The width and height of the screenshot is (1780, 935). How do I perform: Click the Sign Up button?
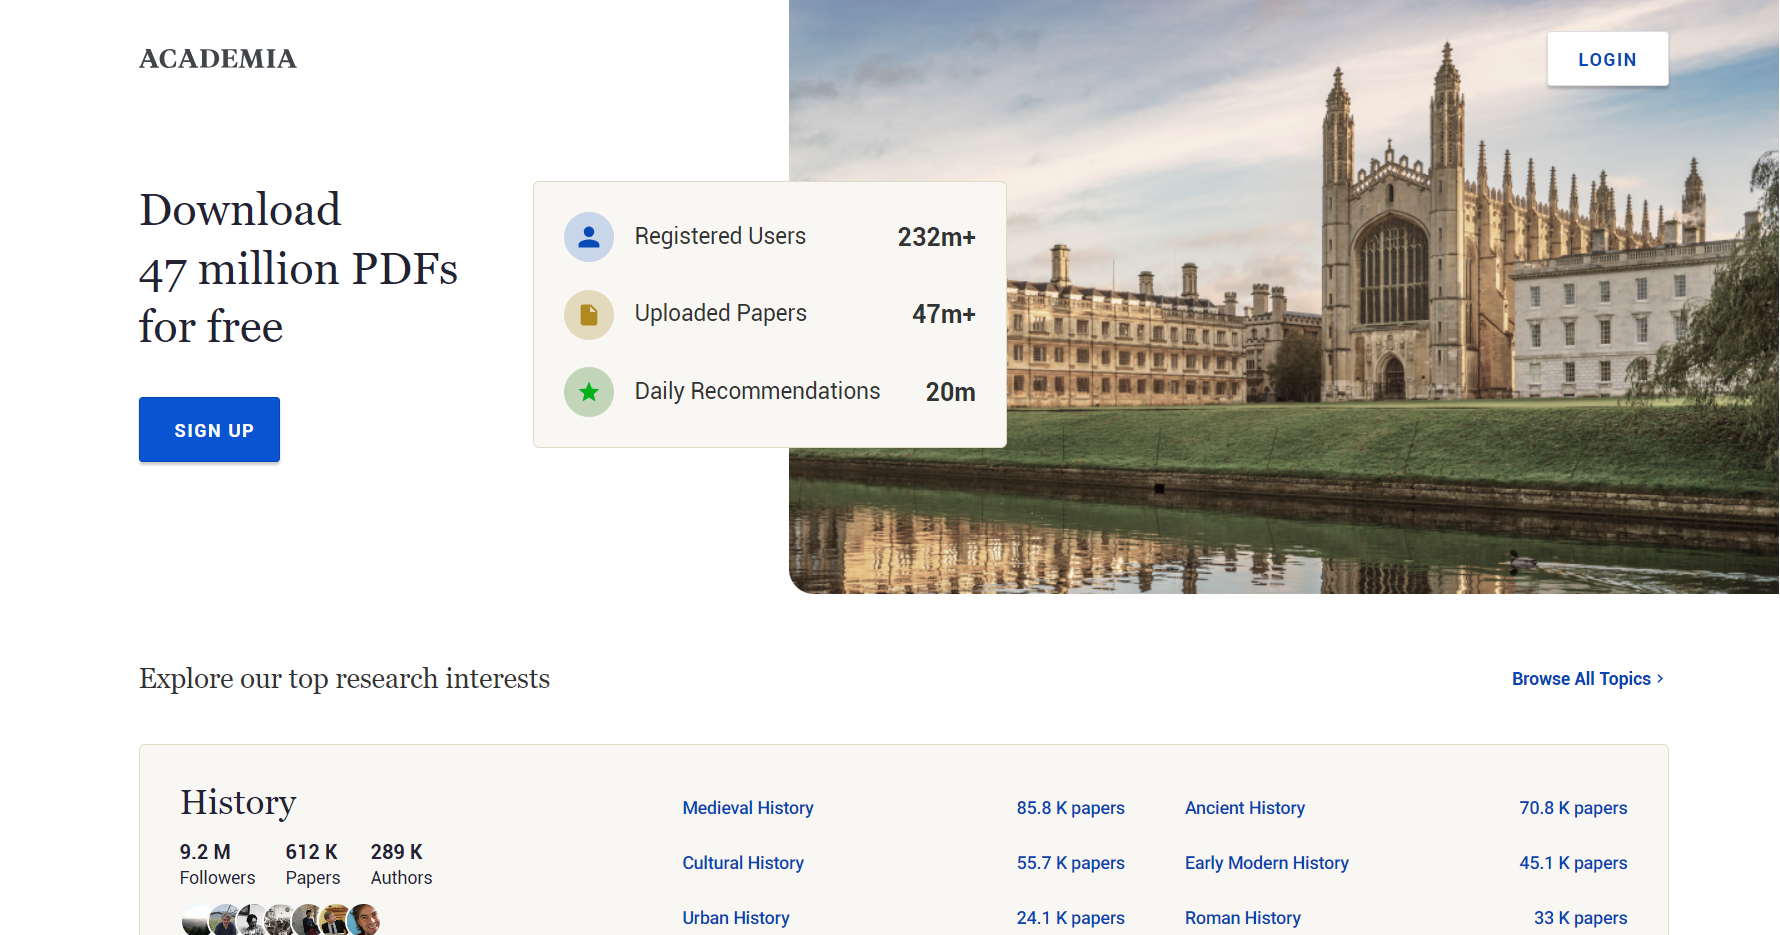209,430
